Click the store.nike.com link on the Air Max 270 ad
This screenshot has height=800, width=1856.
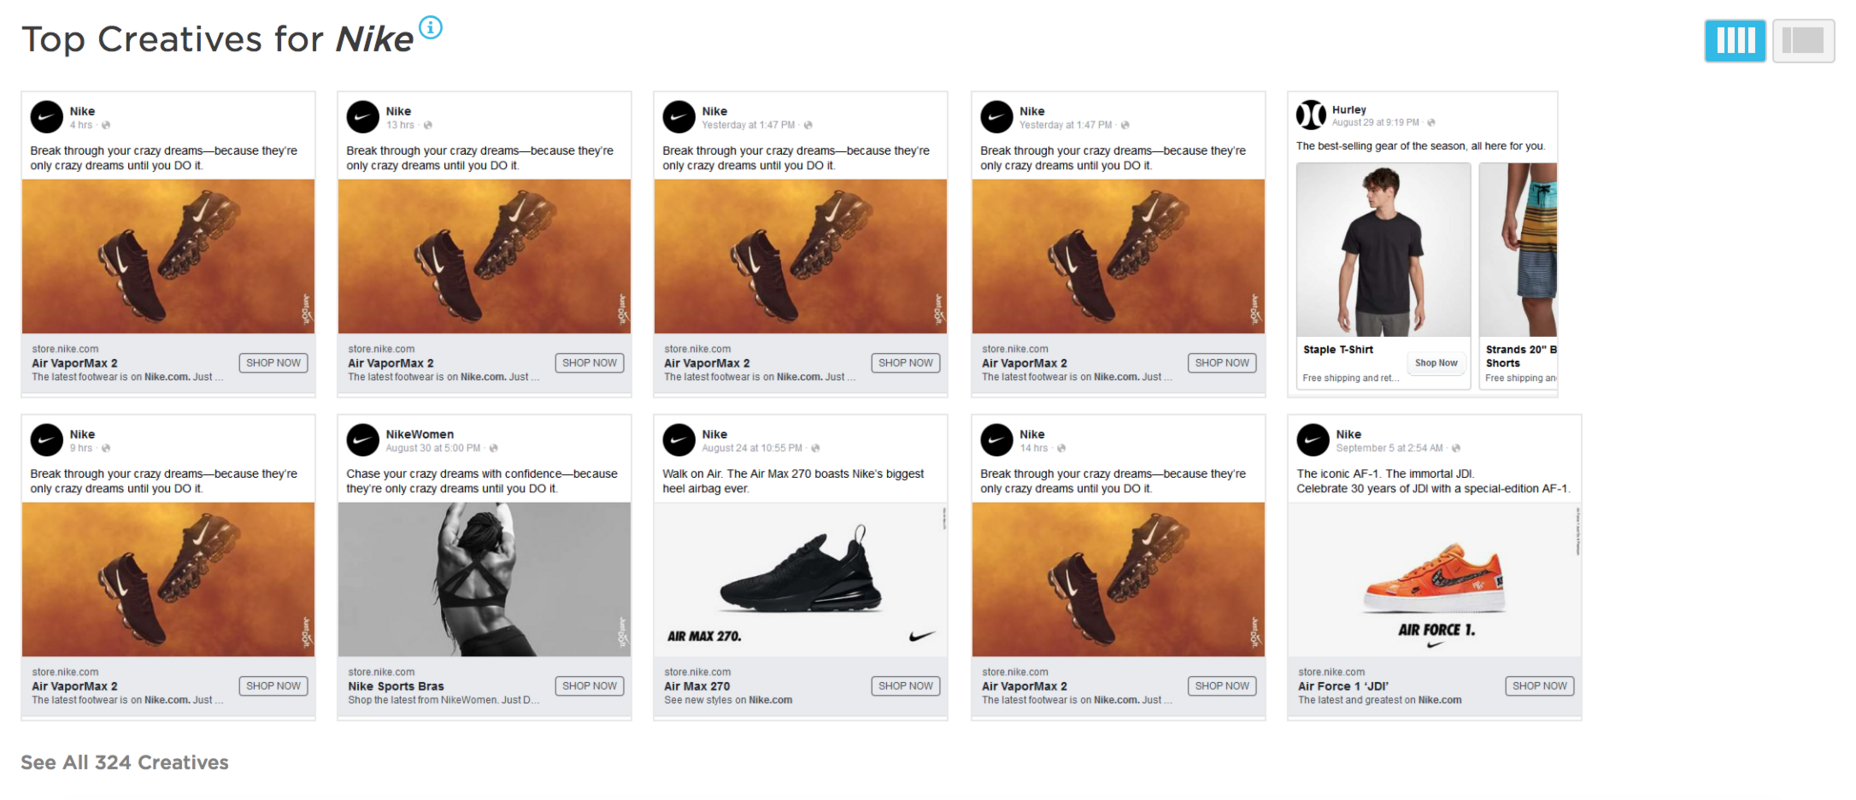696,671
